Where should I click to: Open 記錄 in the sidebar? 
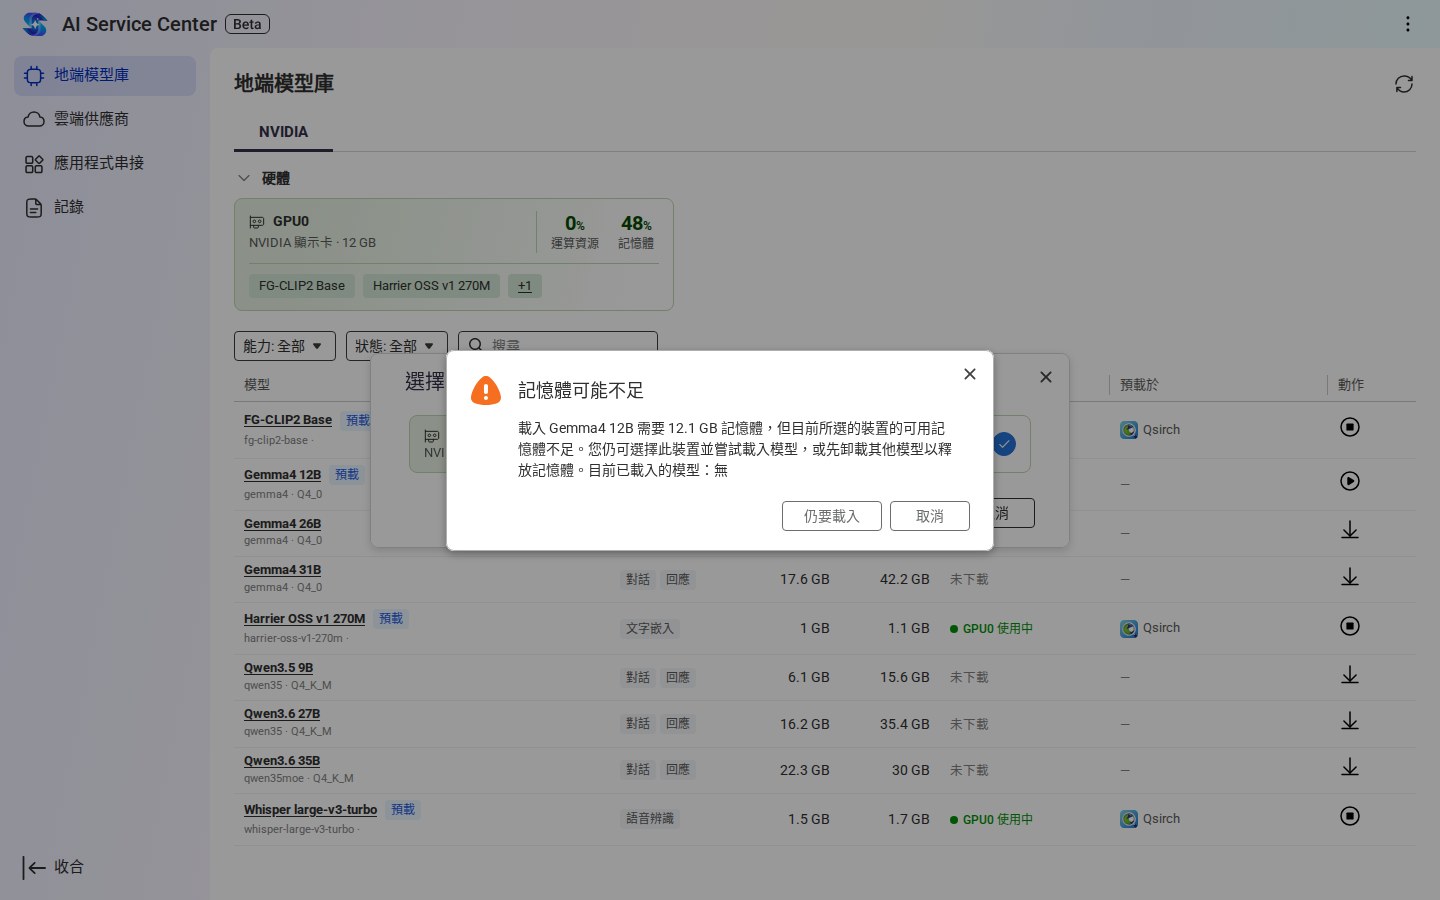105,208
